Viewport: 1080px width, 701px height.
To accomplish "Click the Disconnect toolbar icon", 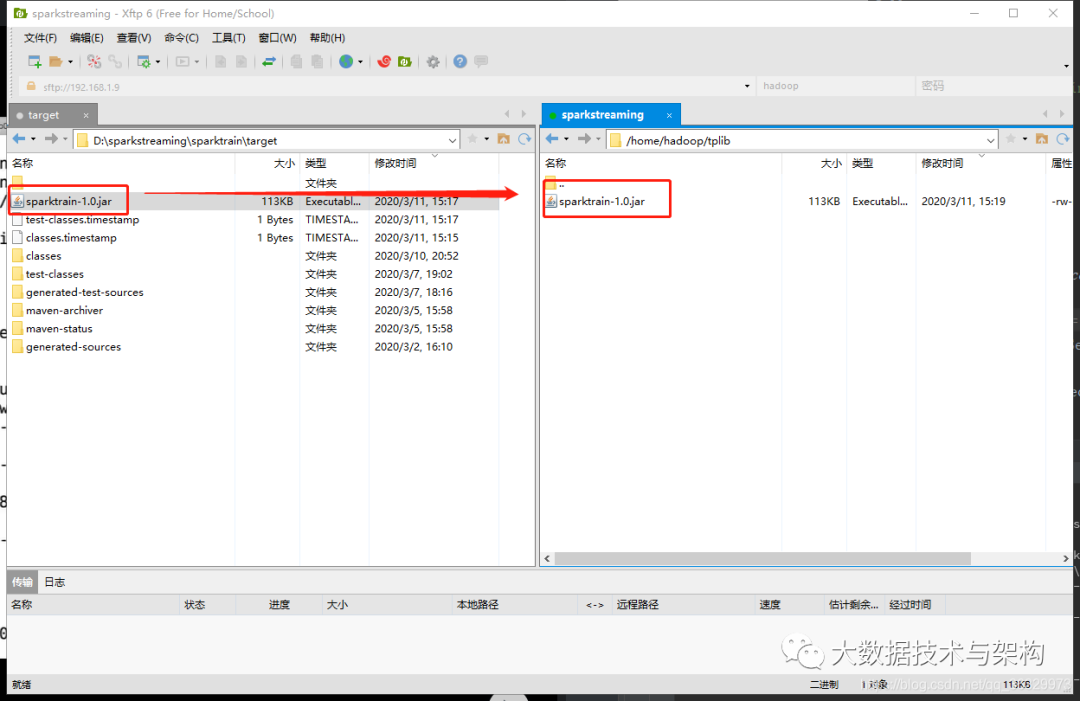I will [94, 62].
